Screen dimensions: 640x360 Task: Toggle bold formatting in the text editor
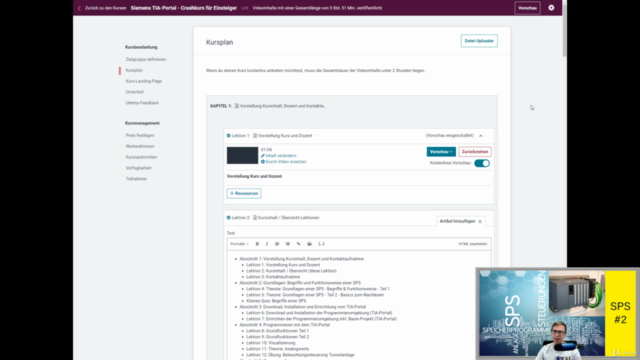[257, 244]
